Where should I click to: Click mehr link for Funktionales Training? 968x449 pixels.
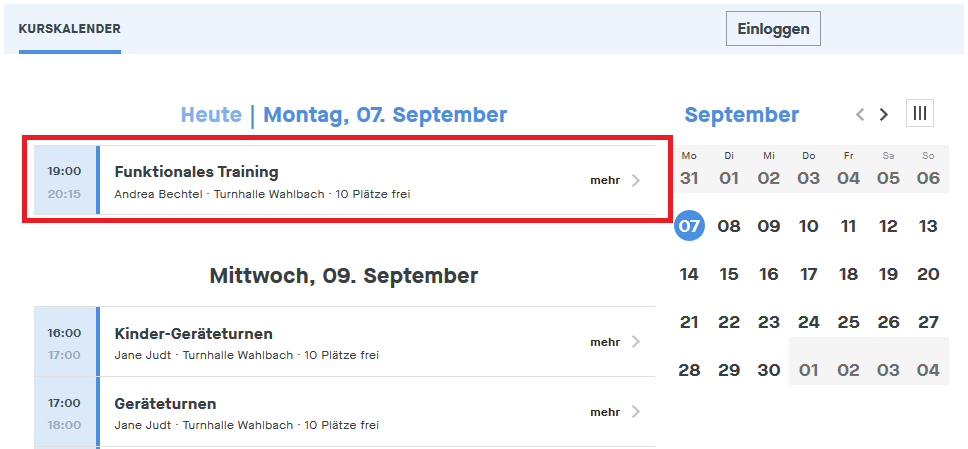(605, 181)
